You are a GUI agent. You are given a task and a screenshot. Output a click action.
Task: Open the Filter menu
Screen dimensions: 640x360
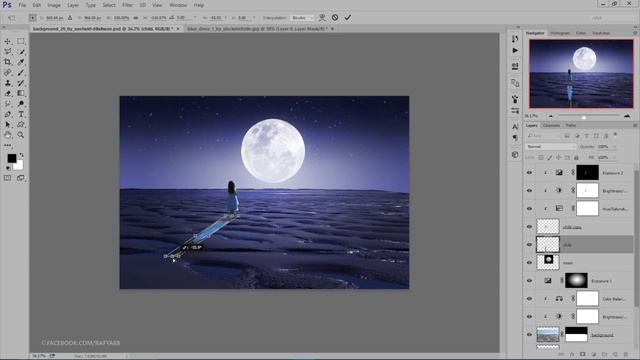128,5
